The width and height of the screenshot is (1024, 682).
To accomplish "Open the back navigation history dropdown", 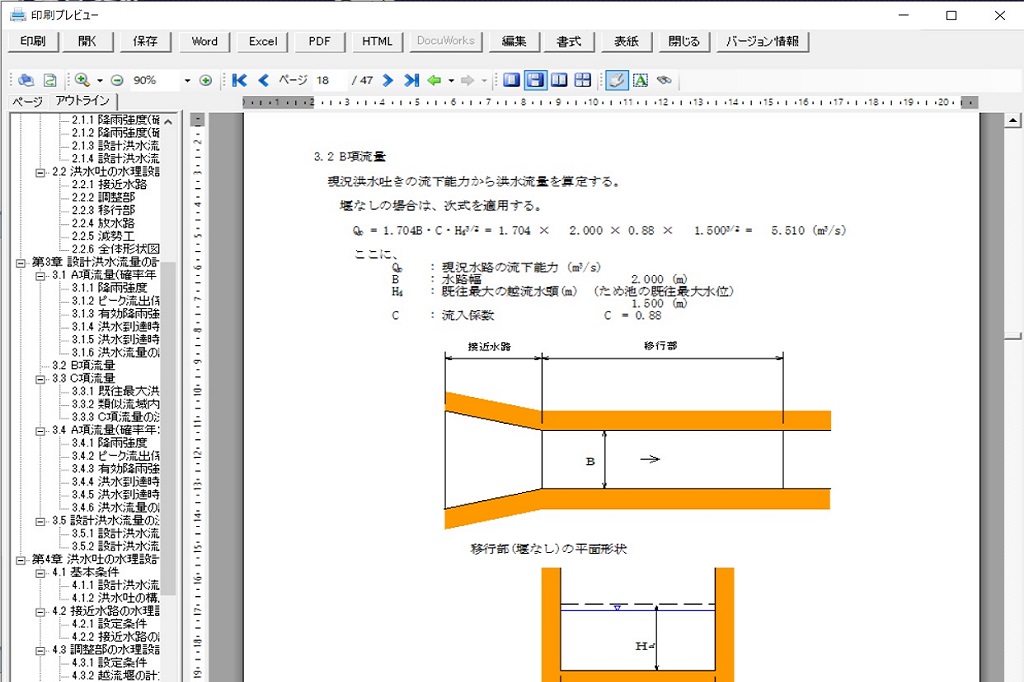I will (x=451, y=80).
